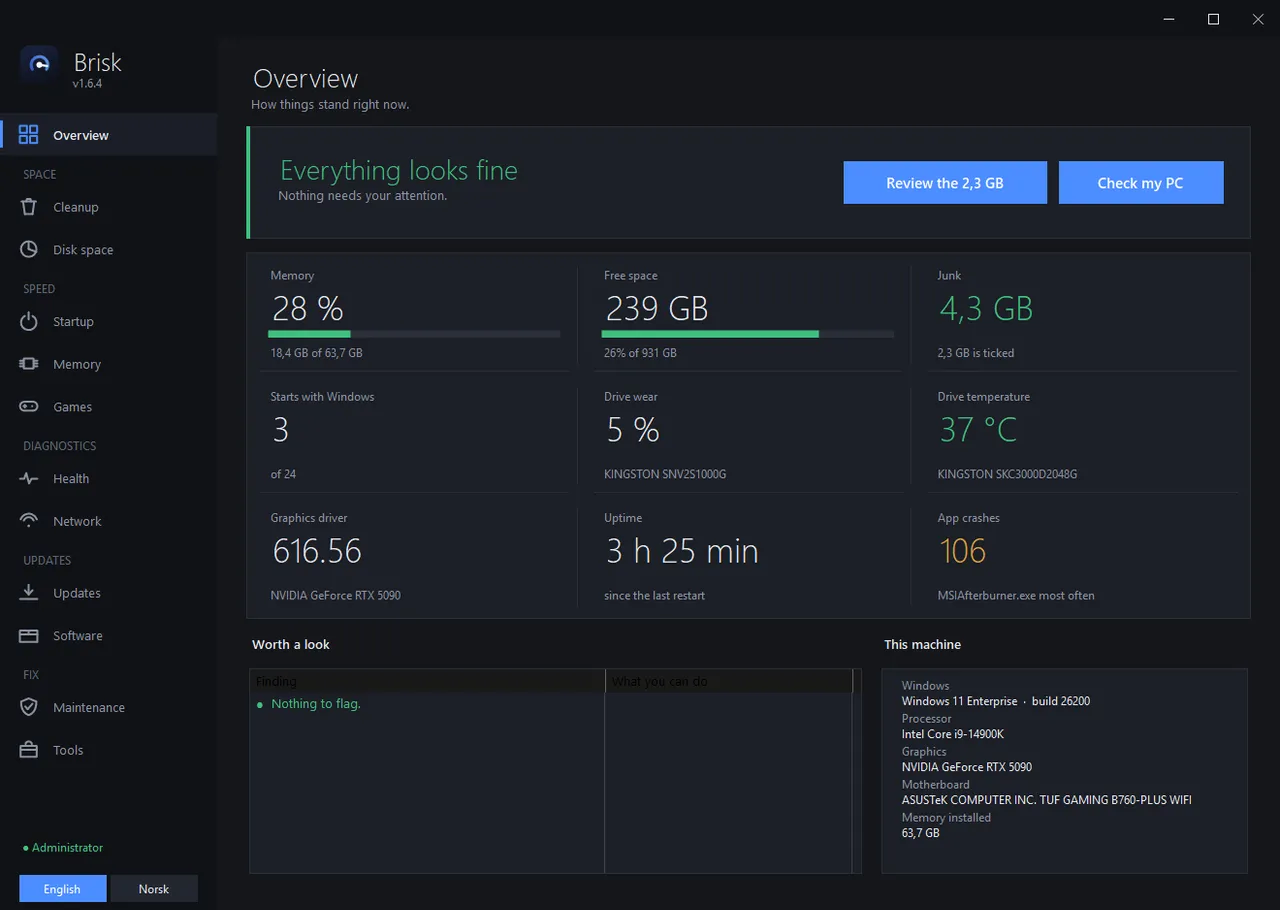
Task: Click MSIAfterburner.exe most often text
Action: coord(1016,596)
